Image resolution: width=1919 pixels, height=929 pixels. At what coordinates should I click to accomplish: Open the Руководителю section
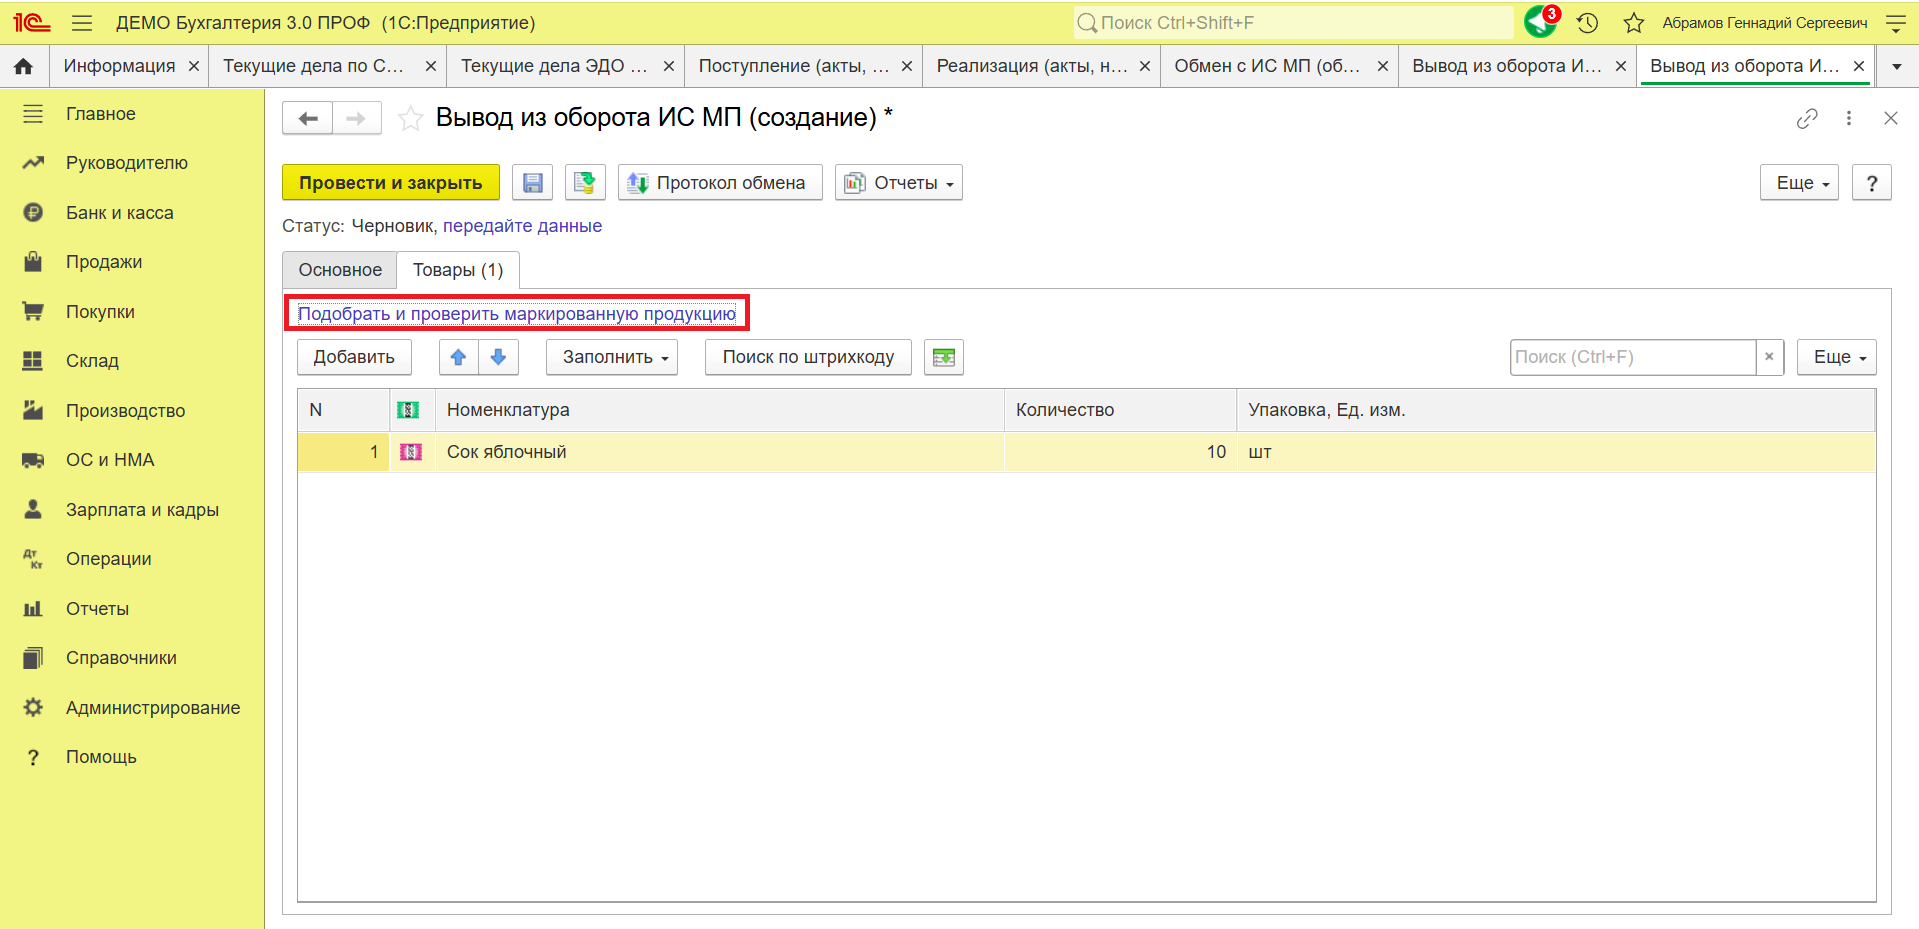click(x=132, y=163)
